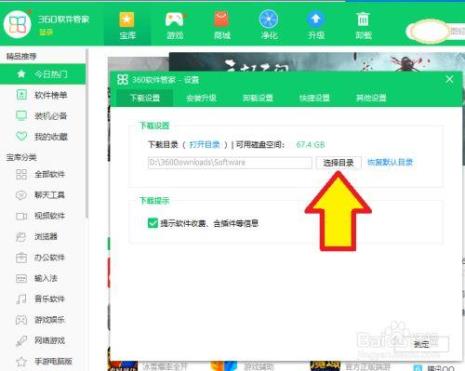Screen dimensions: 465x371
Task: Select 游戏娱乐 category icon
Action: coord(21,320)
